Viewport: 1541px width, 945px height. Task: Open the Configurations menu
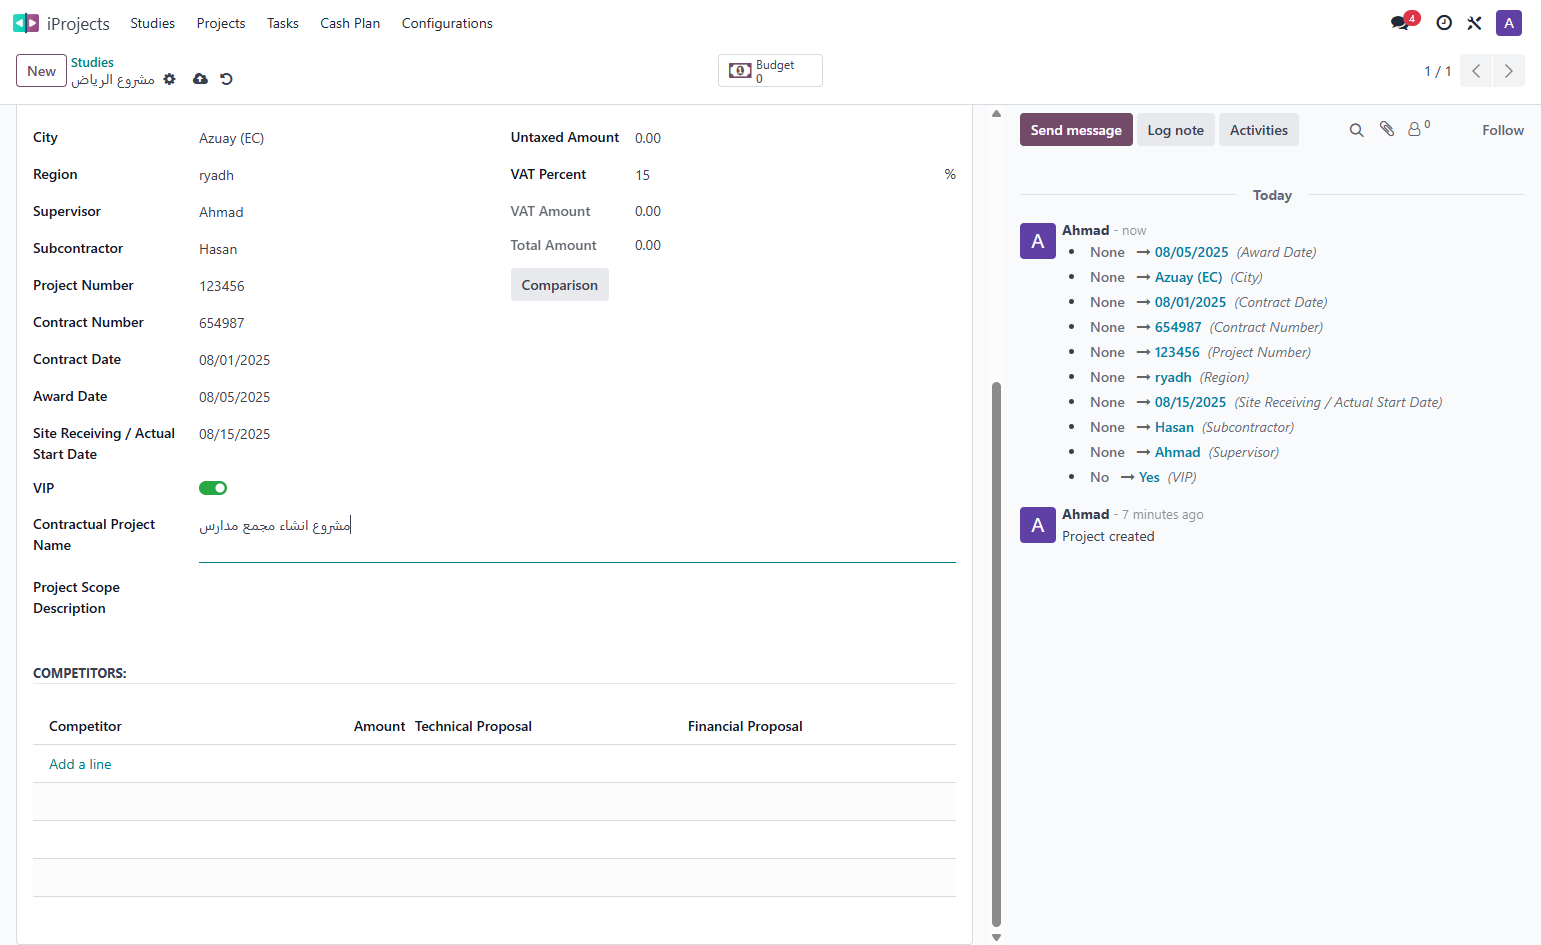[x=447, y=23]
